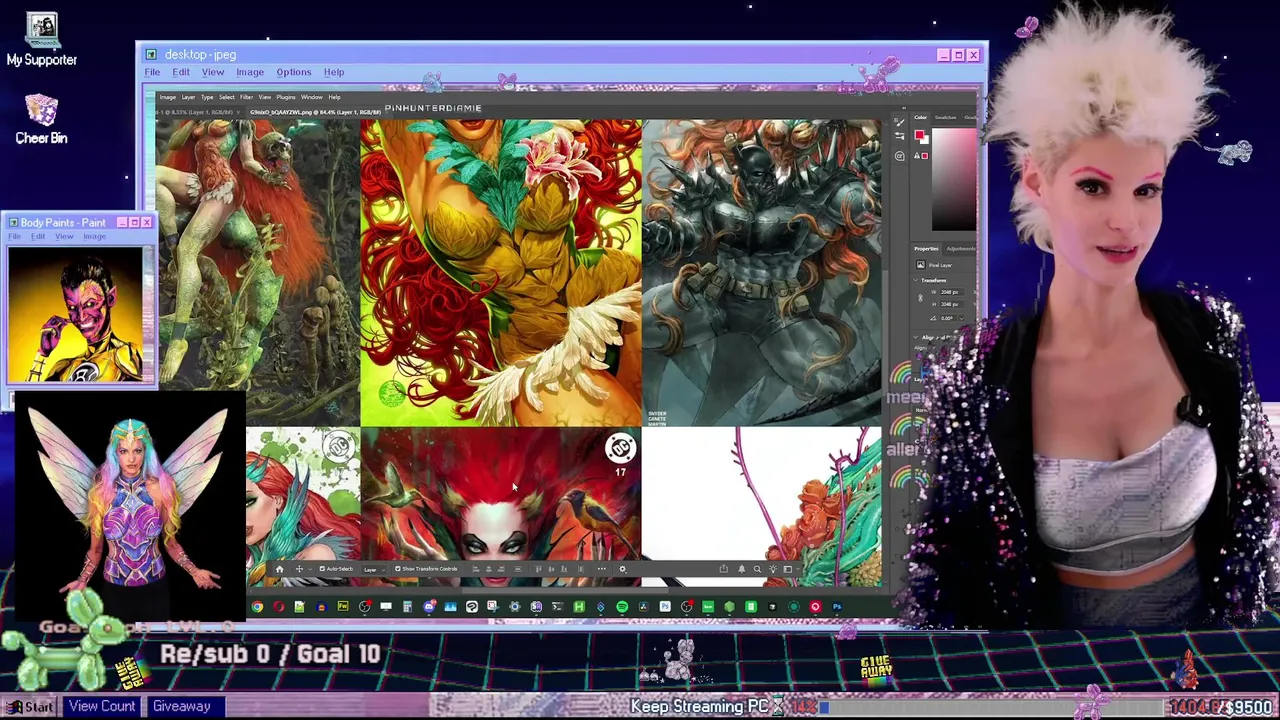The image size is (1280, 720).
Task: Click the background white color swatch
Action: click(925, 141)
